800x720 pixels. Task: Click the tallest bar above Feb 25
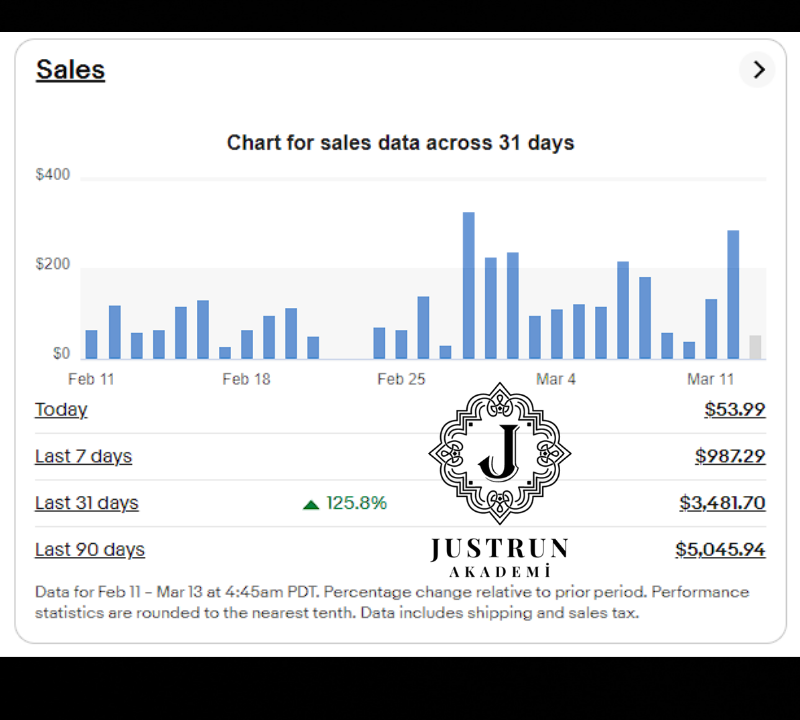point(469,280)
